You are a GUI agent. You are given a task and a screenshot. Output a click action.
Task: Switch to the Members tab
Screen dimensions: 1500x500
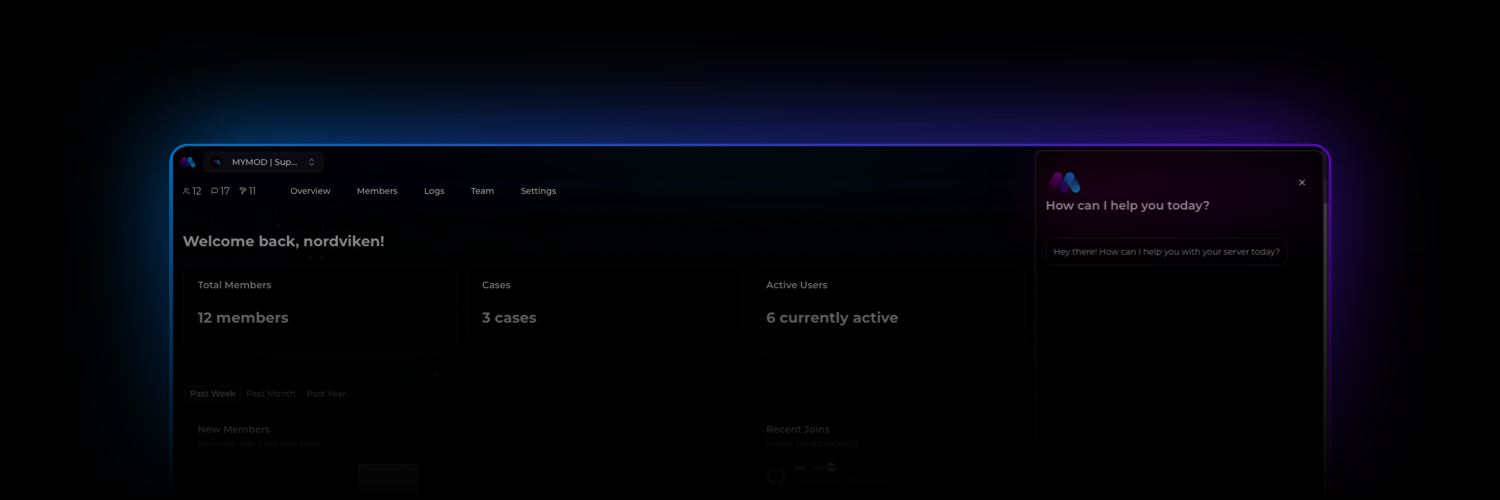coord(377,191)
